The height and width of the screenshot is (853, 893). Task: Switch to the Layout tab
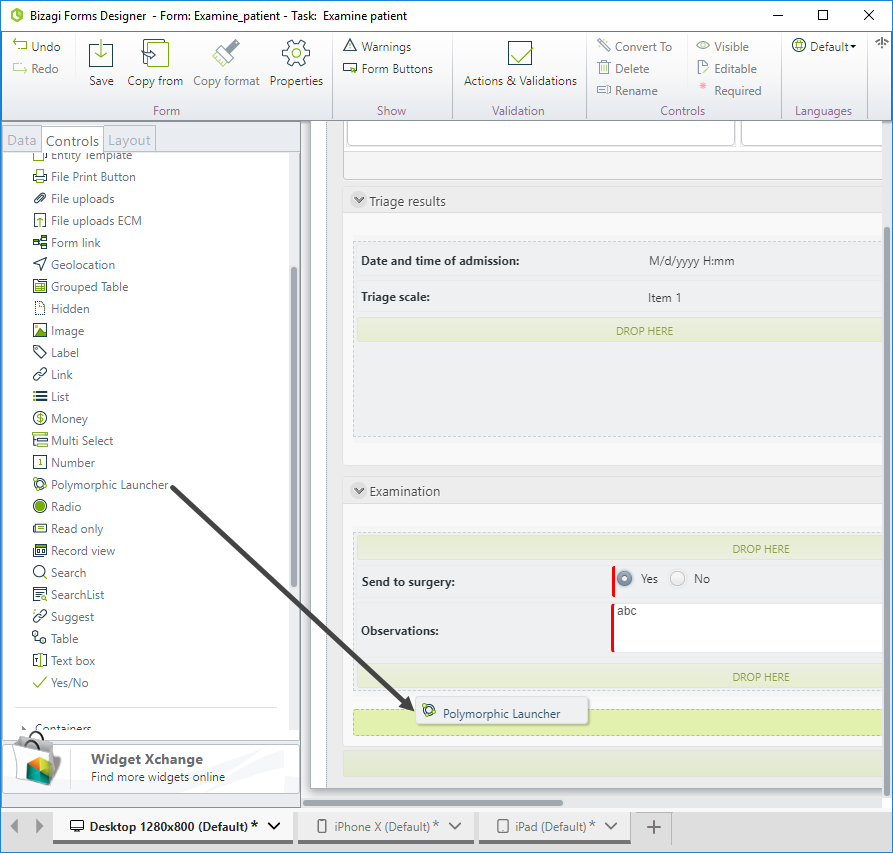pos(129,140)
